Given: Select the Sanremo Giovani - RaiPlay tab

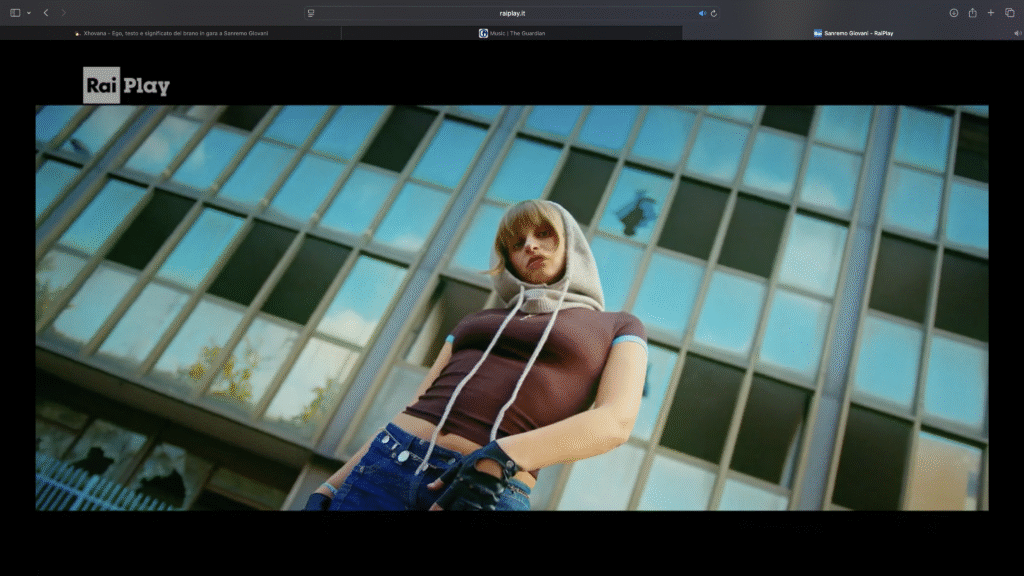Looking at the screenshot, I should point(858,33).
